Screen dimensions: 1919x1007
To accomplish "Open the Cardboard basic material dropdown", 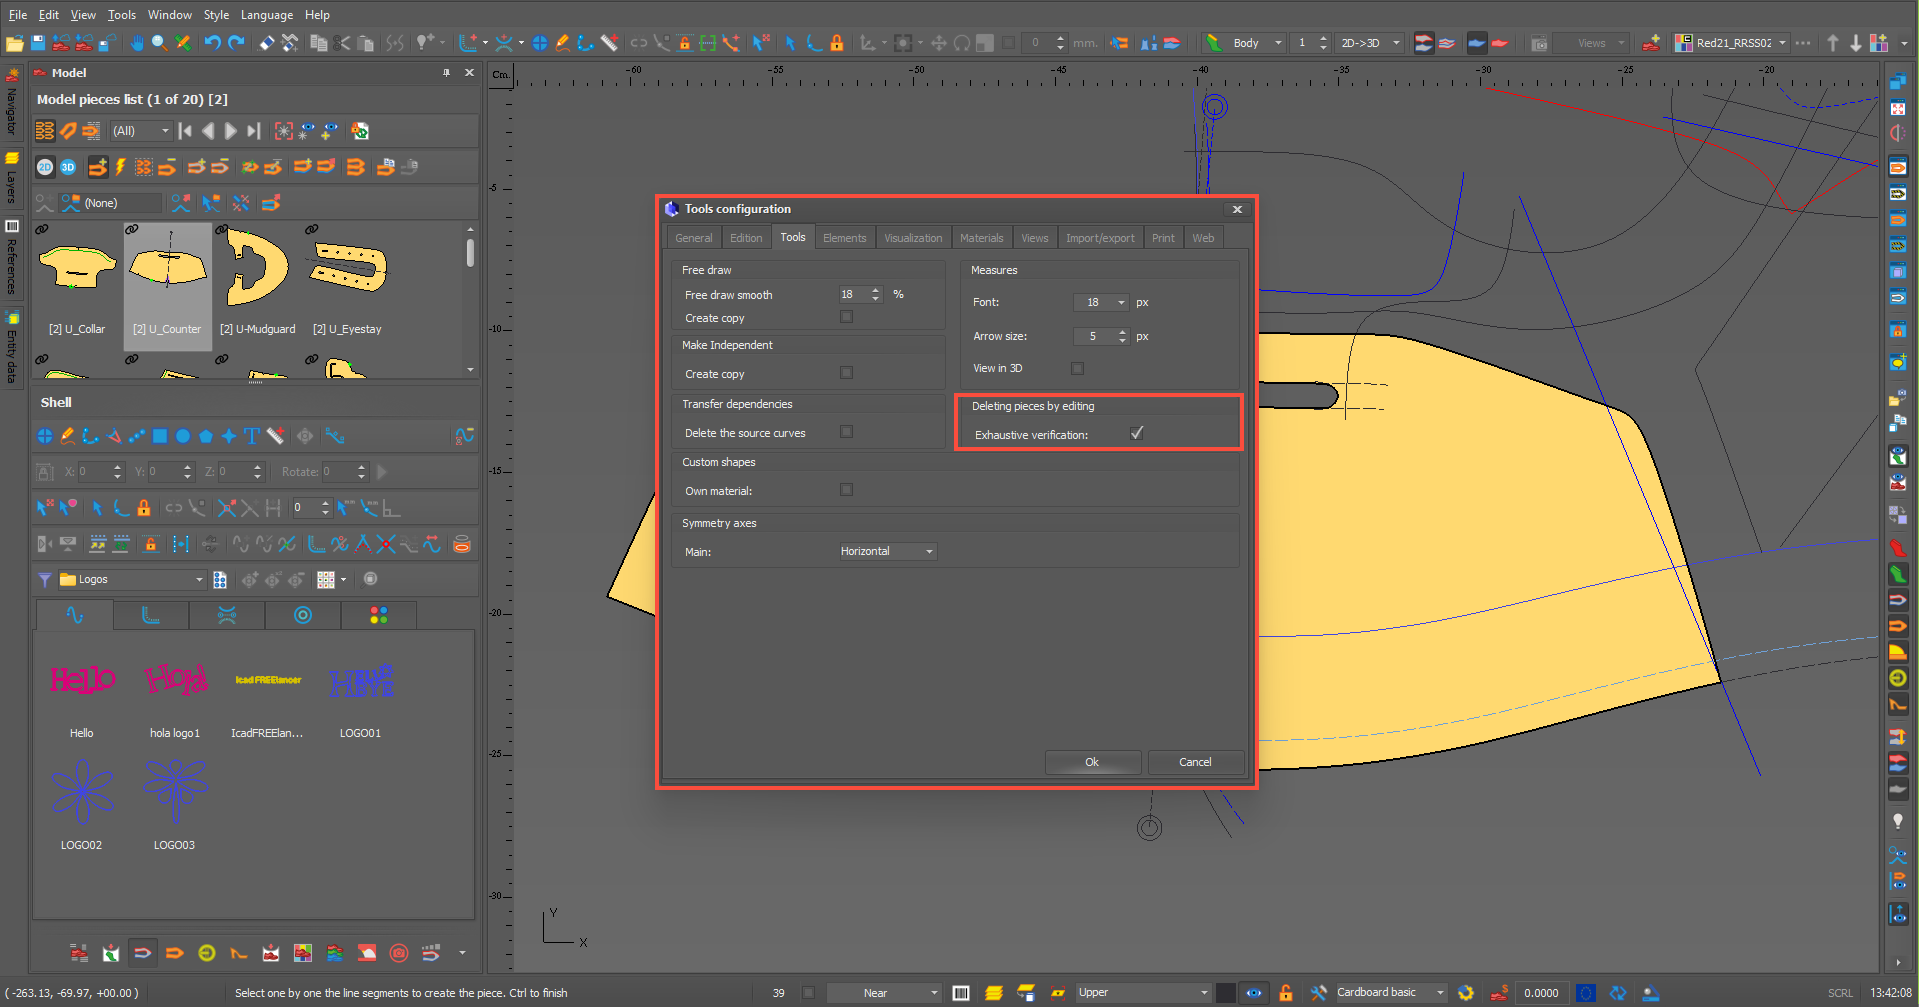I will click(1439, 993).
